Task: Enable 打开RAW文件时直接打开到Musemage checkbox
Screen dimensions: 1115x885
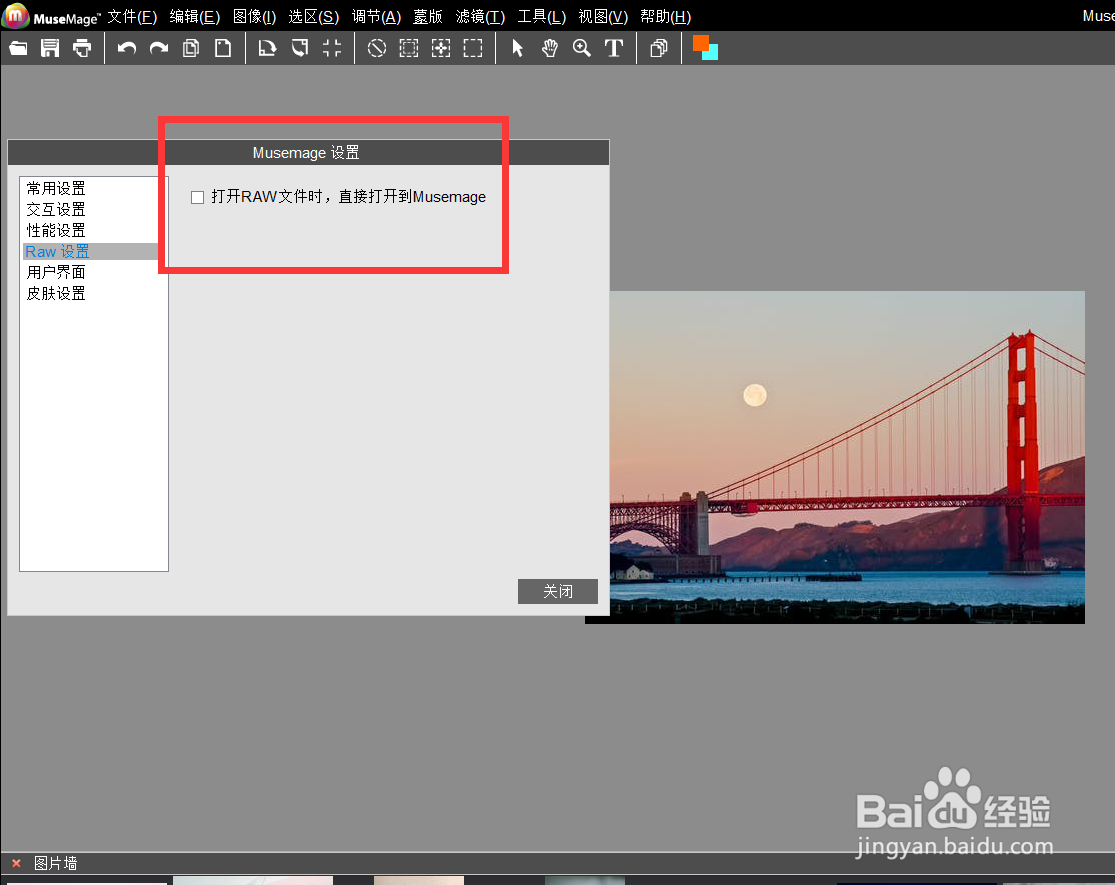Action: (198, 198)
